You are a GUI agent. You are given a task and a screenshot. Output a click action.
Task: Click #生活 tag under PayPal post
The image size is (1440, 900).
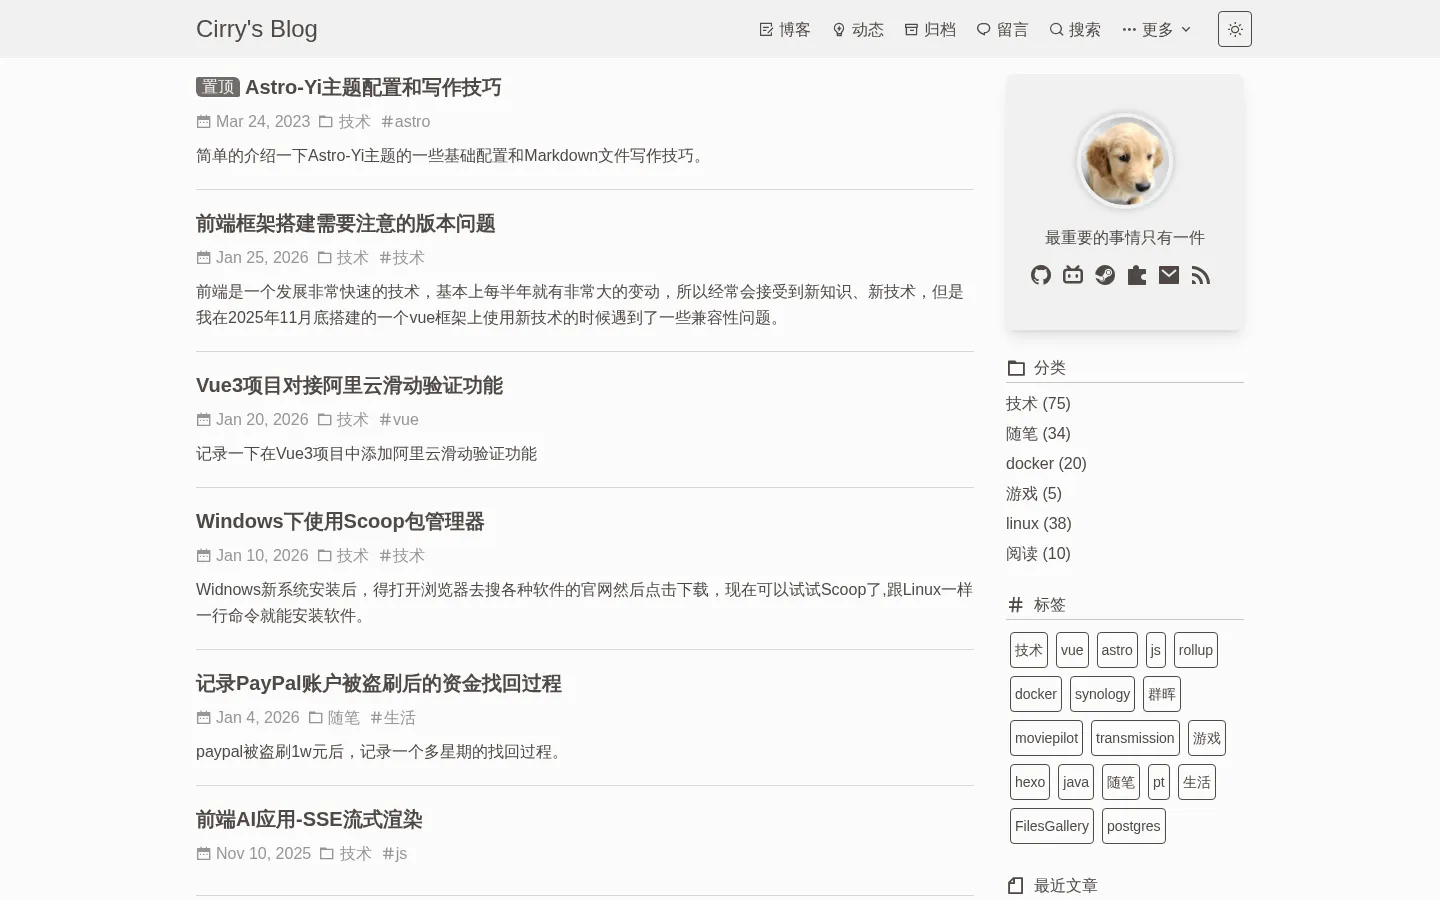392,717
